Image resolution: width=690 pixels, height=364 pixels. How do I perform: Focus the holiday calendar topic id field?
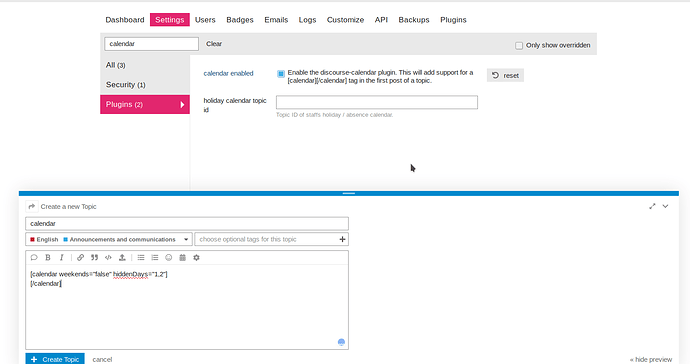tap(377, 102)
